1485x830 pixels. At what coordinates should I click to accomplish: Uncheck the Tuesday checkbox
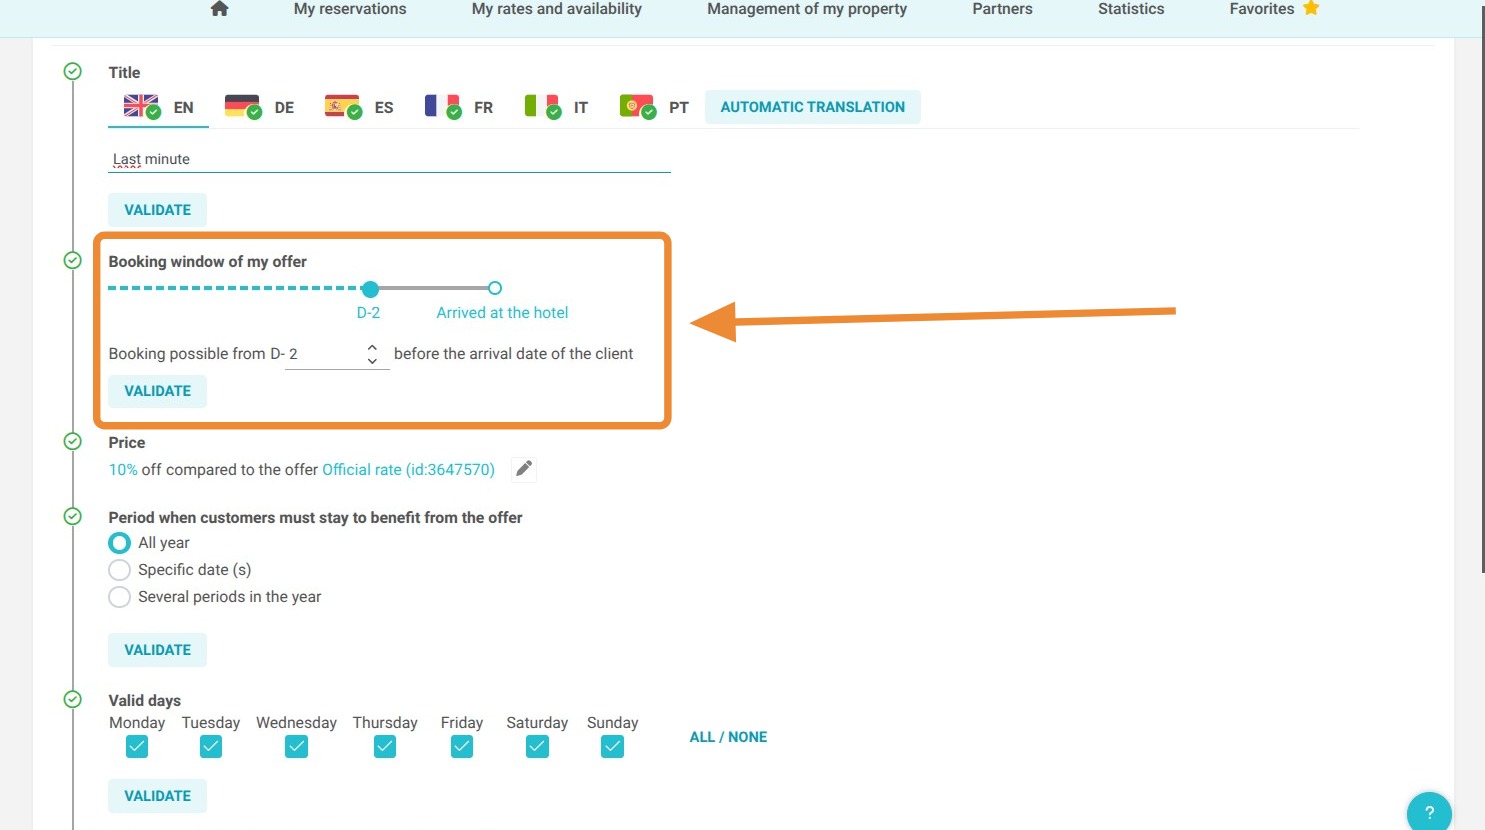210,747
